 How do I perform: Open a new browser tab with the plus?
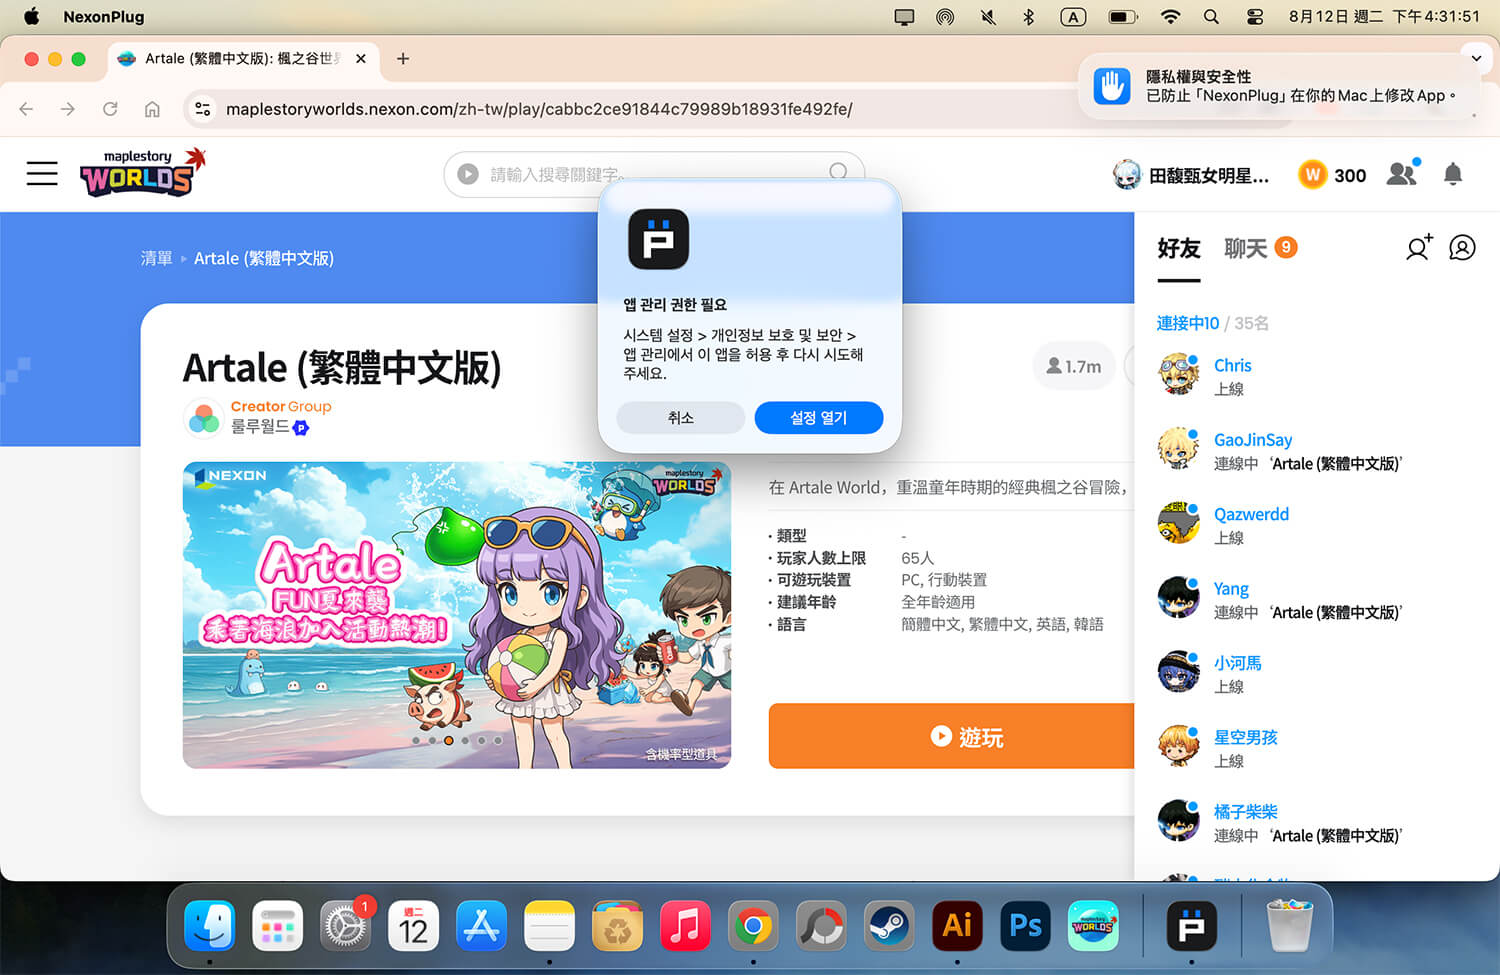pos(403,59)
